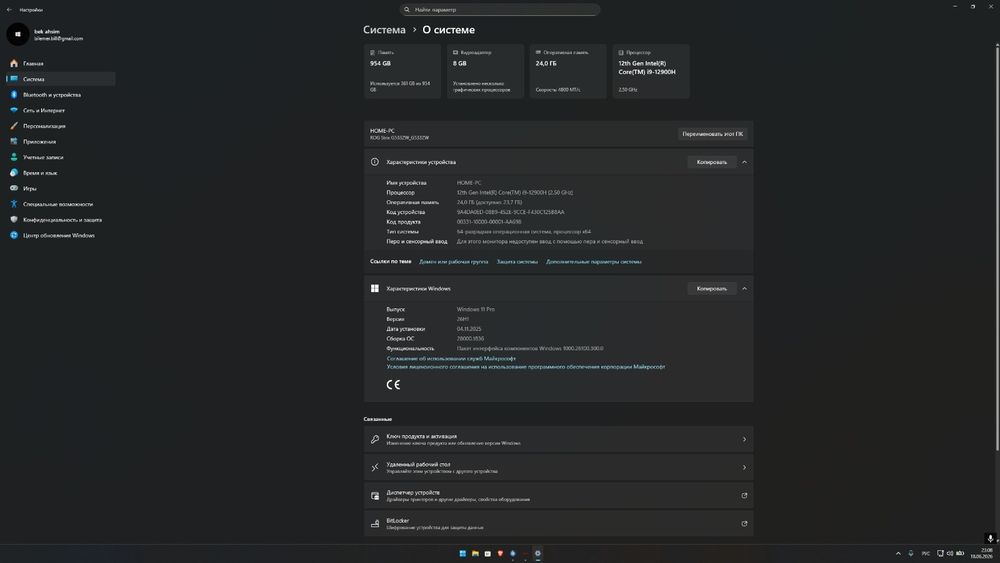The width and height of the screenshot is (1000, 563).
Task: Open the Windows Start button on taskbar
Action: (462, 553)
